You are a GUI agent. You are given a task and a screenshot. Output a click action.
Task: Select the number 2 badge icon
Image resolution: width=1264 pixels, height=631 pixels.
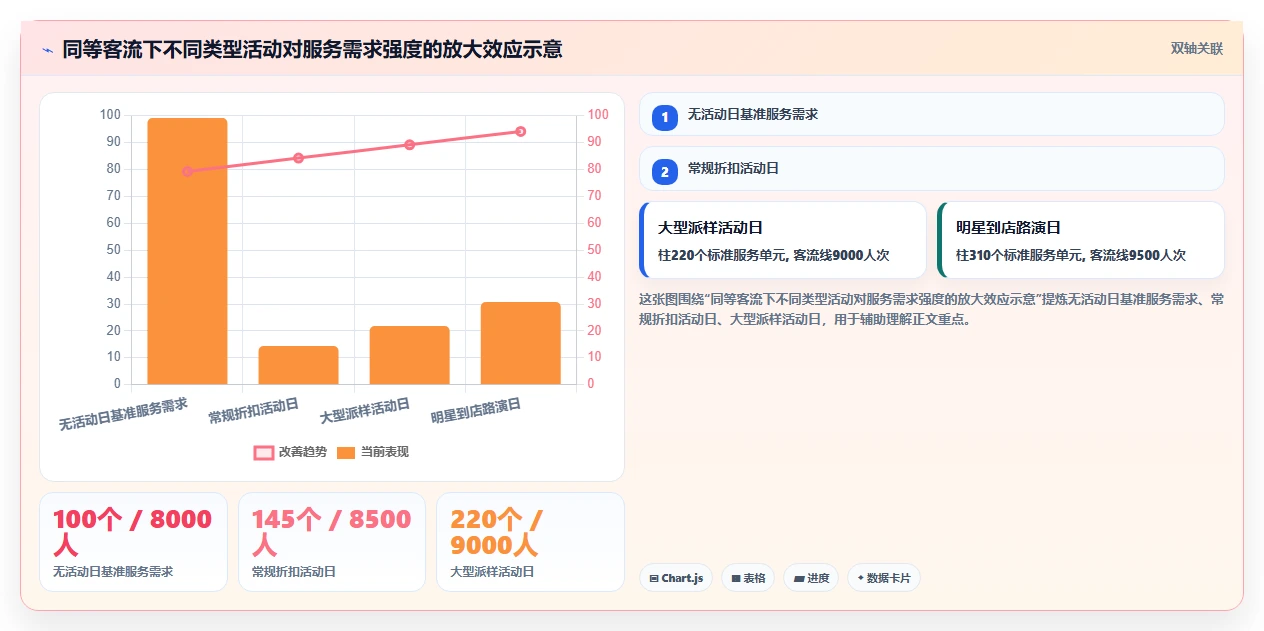(x=664, y=171)
